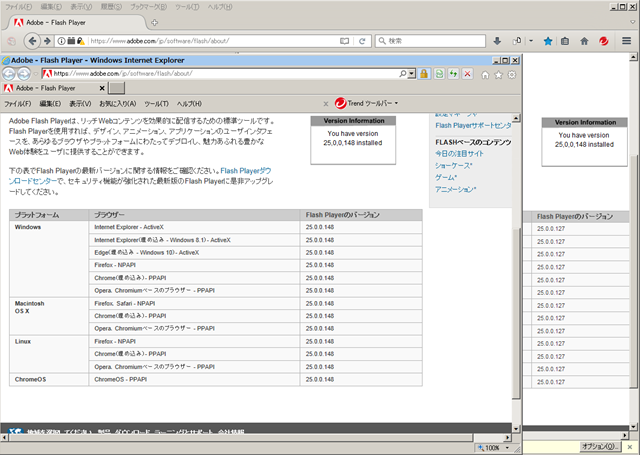Screen dimensions: 640x455
Task: Open ショーケース link
Action: tap(453, 165)
